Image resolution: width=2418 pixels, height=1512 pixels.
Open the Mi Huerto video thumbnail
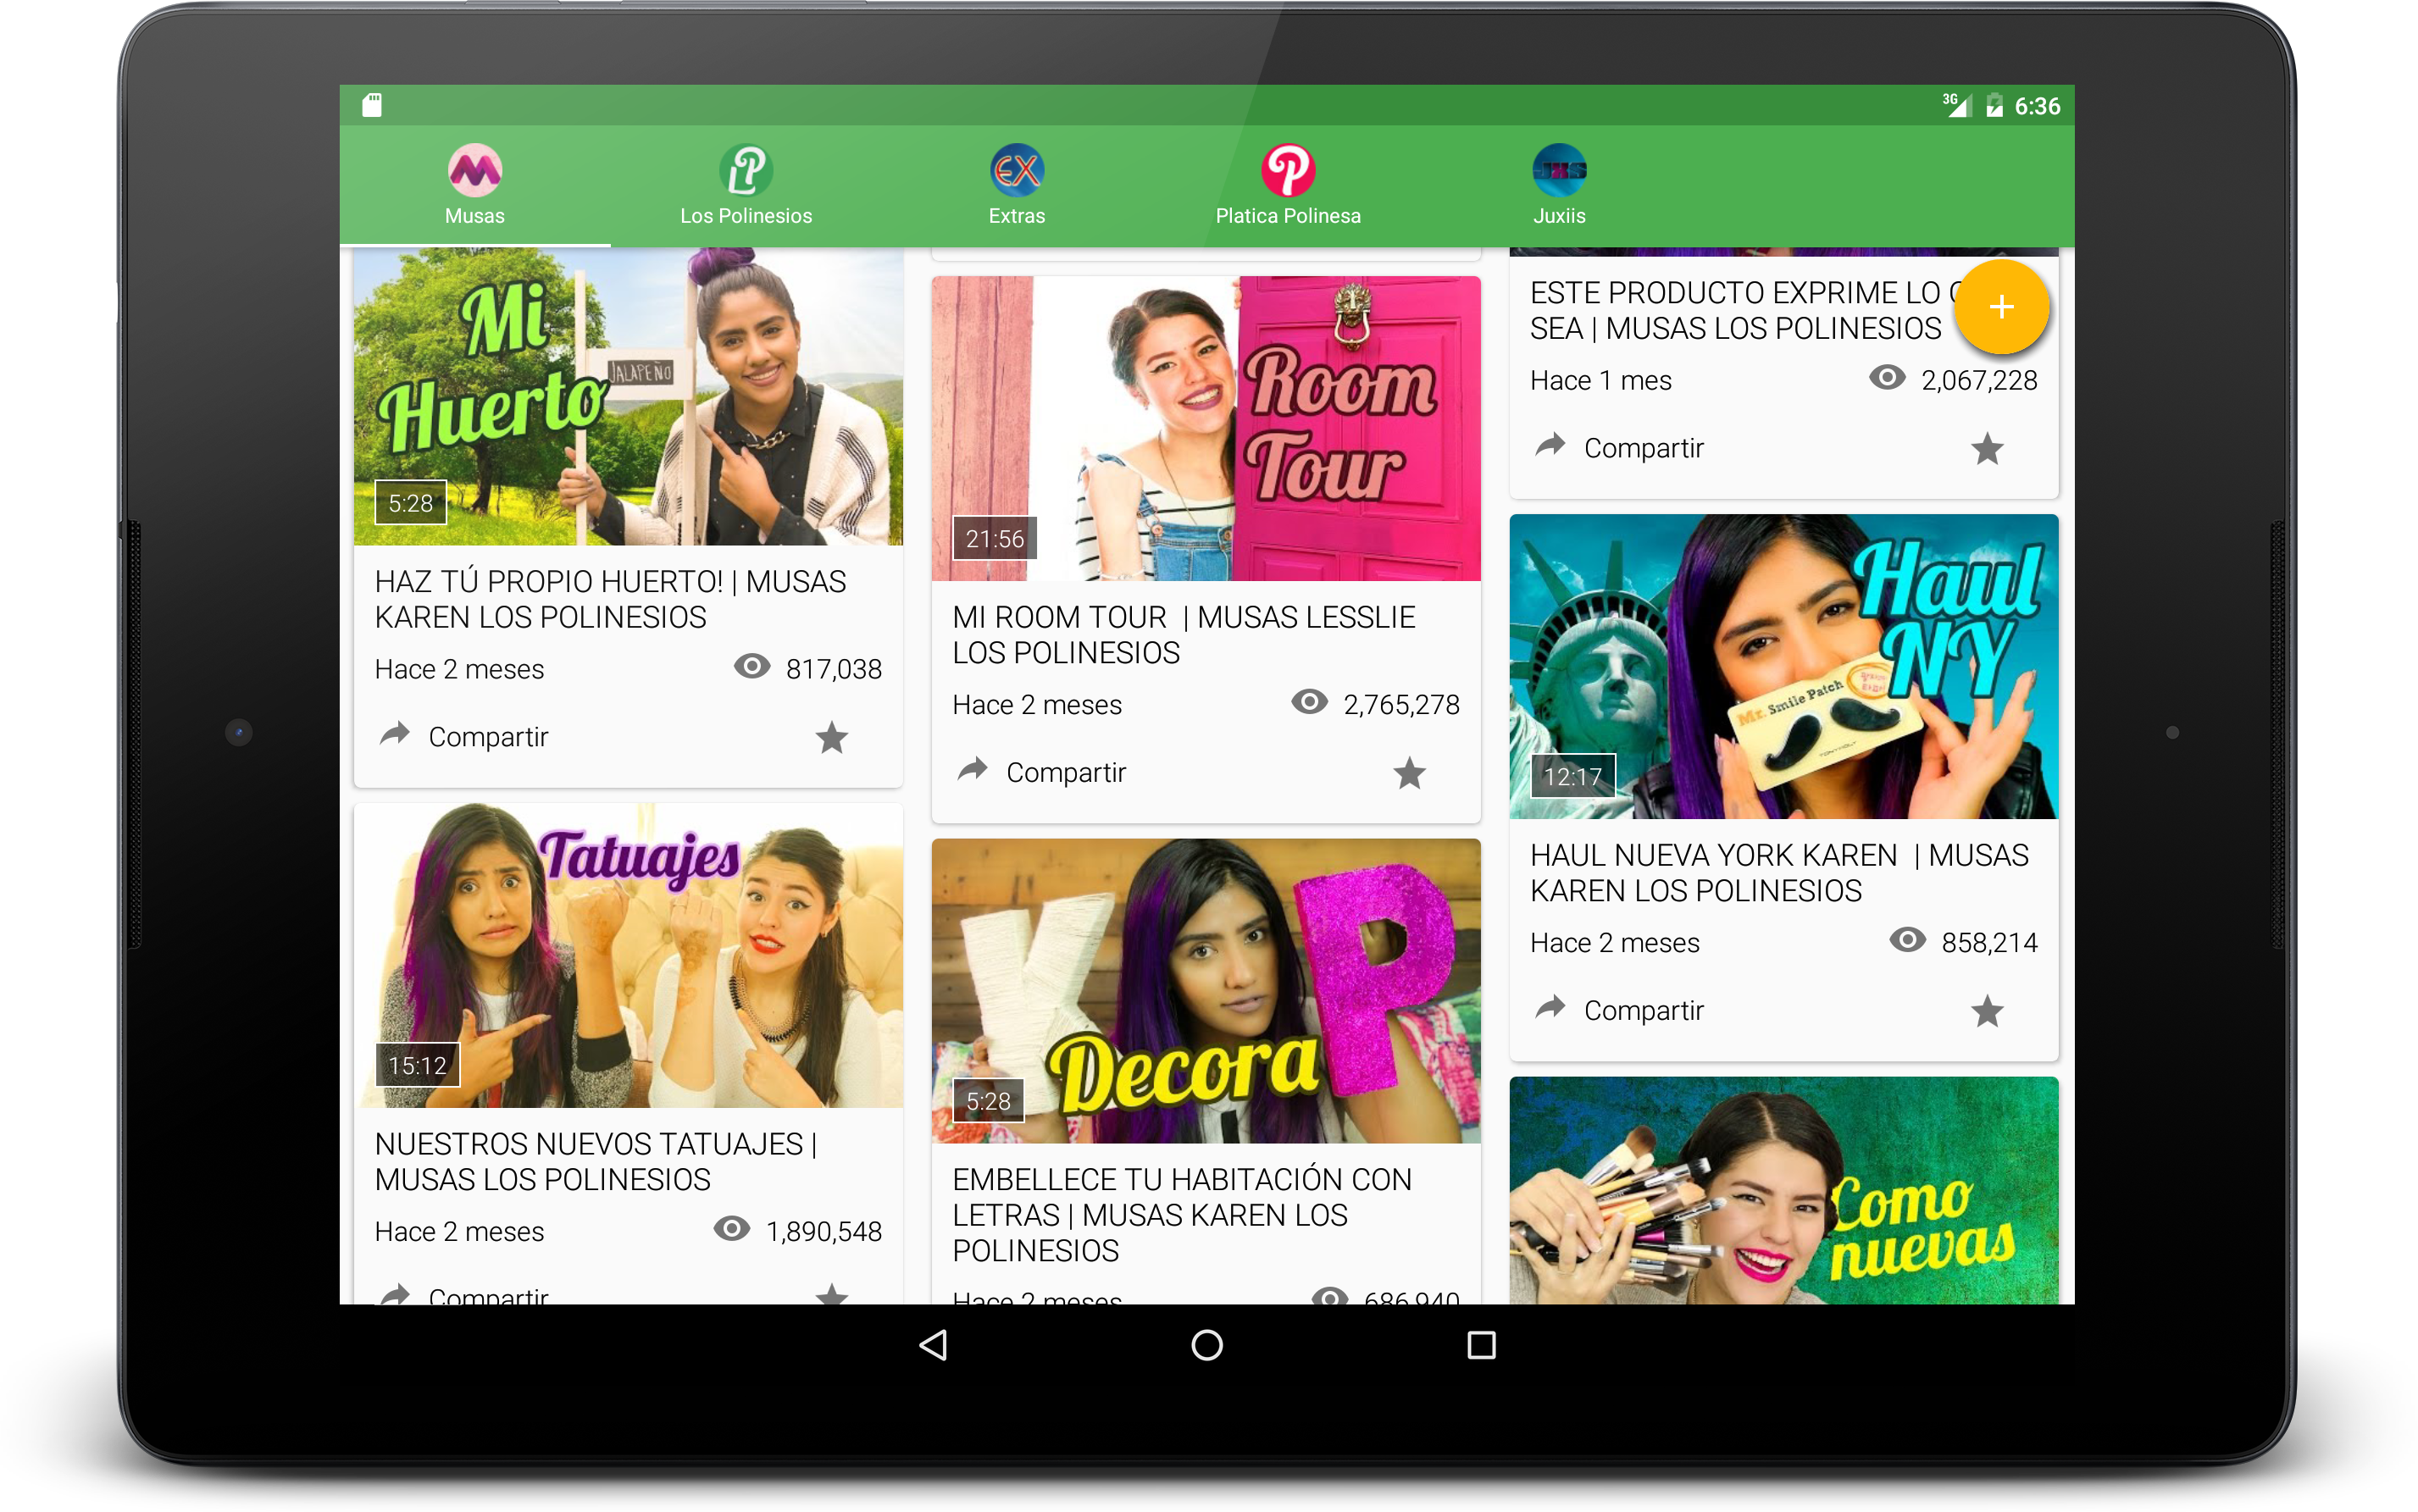(628, 398)
